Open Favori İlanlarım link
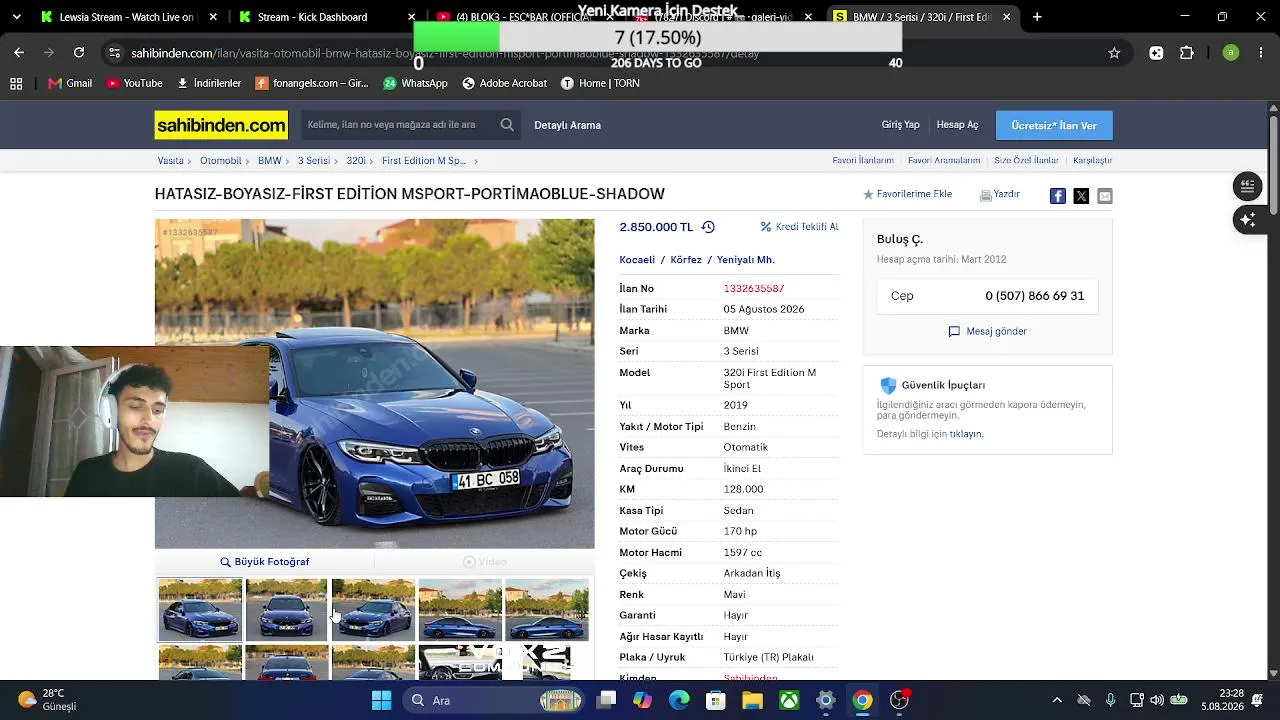The image size is (1280, 720). click(x=863, y=160)
